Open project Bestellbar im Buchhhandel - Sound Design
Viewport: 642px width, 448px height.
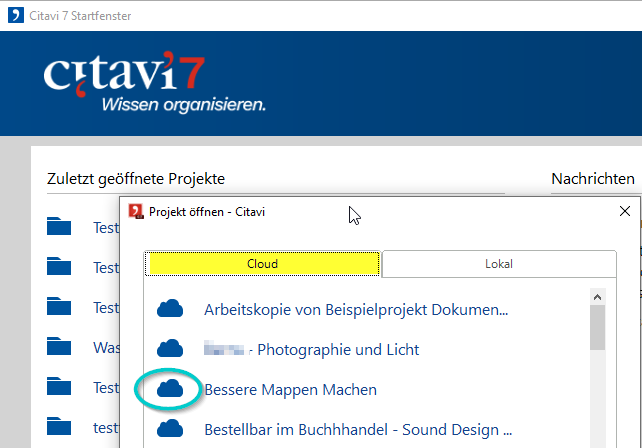[x=358, y=430]
